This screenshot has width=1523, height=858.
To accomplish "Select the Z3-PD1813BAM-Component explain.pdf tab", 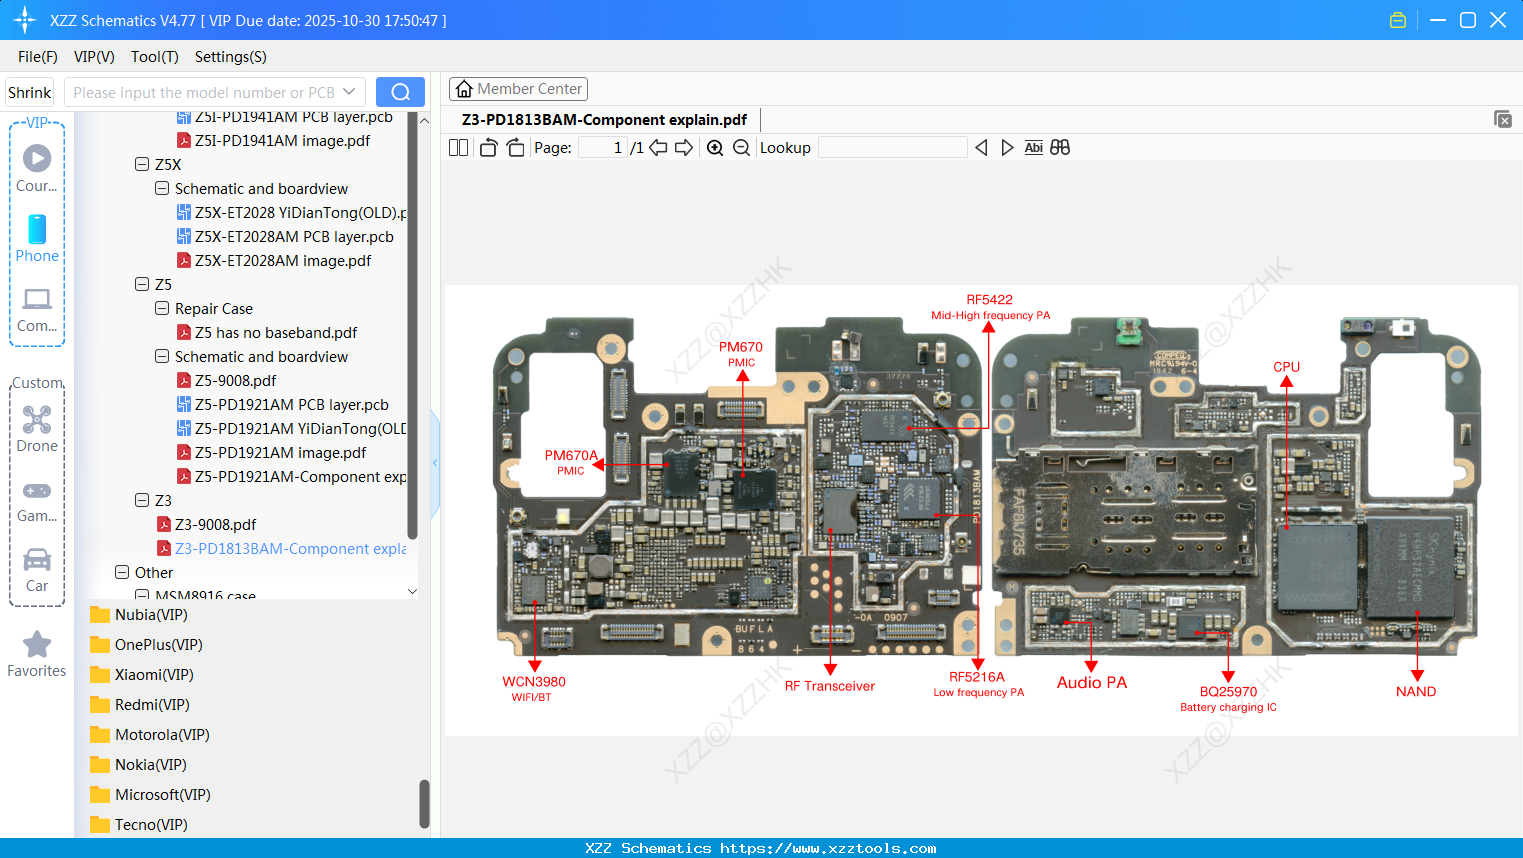I will click(x=604, y=120).
